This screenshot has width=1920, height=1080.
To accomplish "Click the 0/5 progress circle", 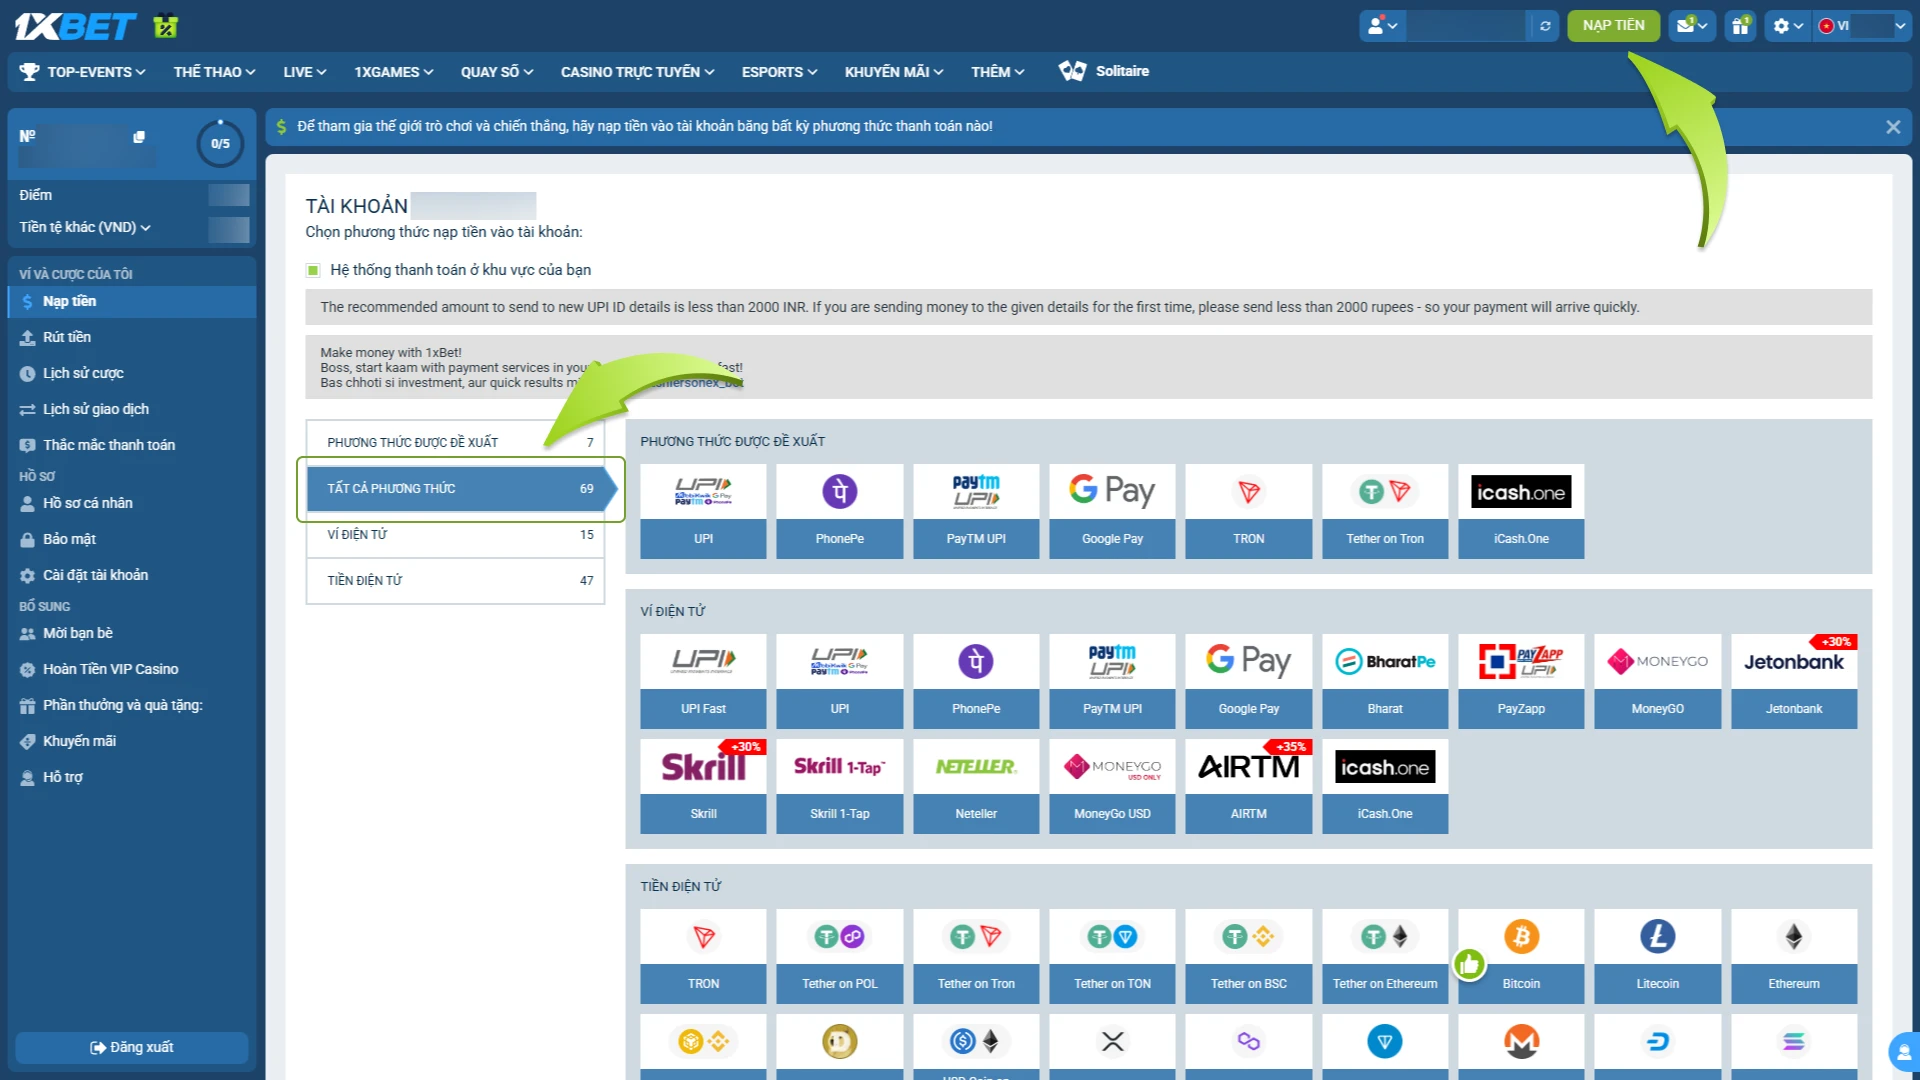I will 220,143.
